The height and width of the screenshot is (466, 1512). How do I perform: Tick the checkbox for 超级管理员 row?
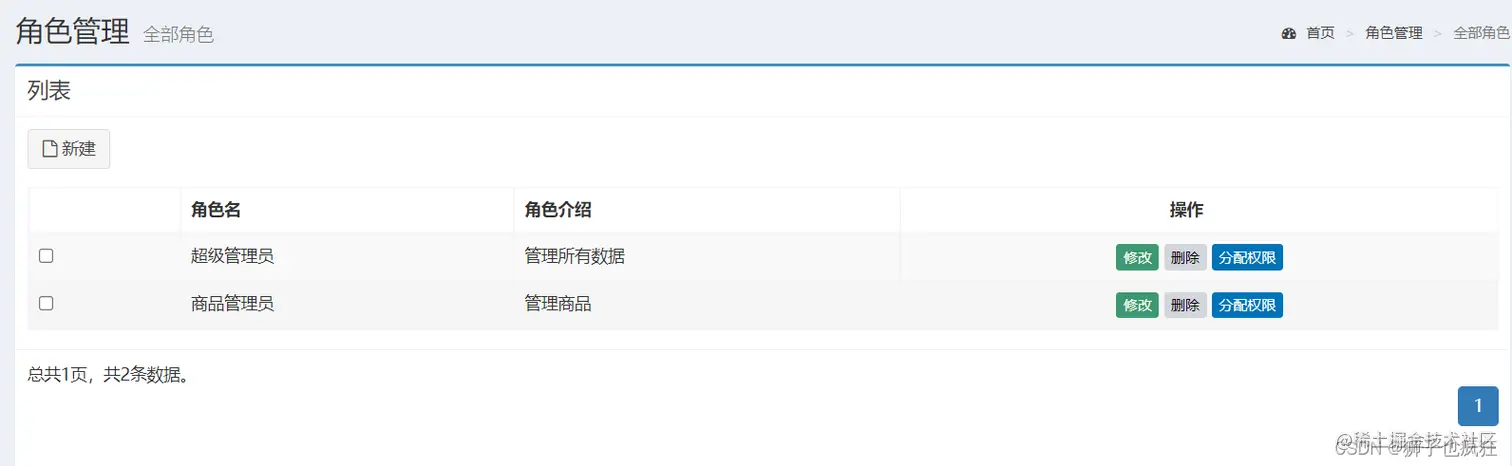pos(46,256)
